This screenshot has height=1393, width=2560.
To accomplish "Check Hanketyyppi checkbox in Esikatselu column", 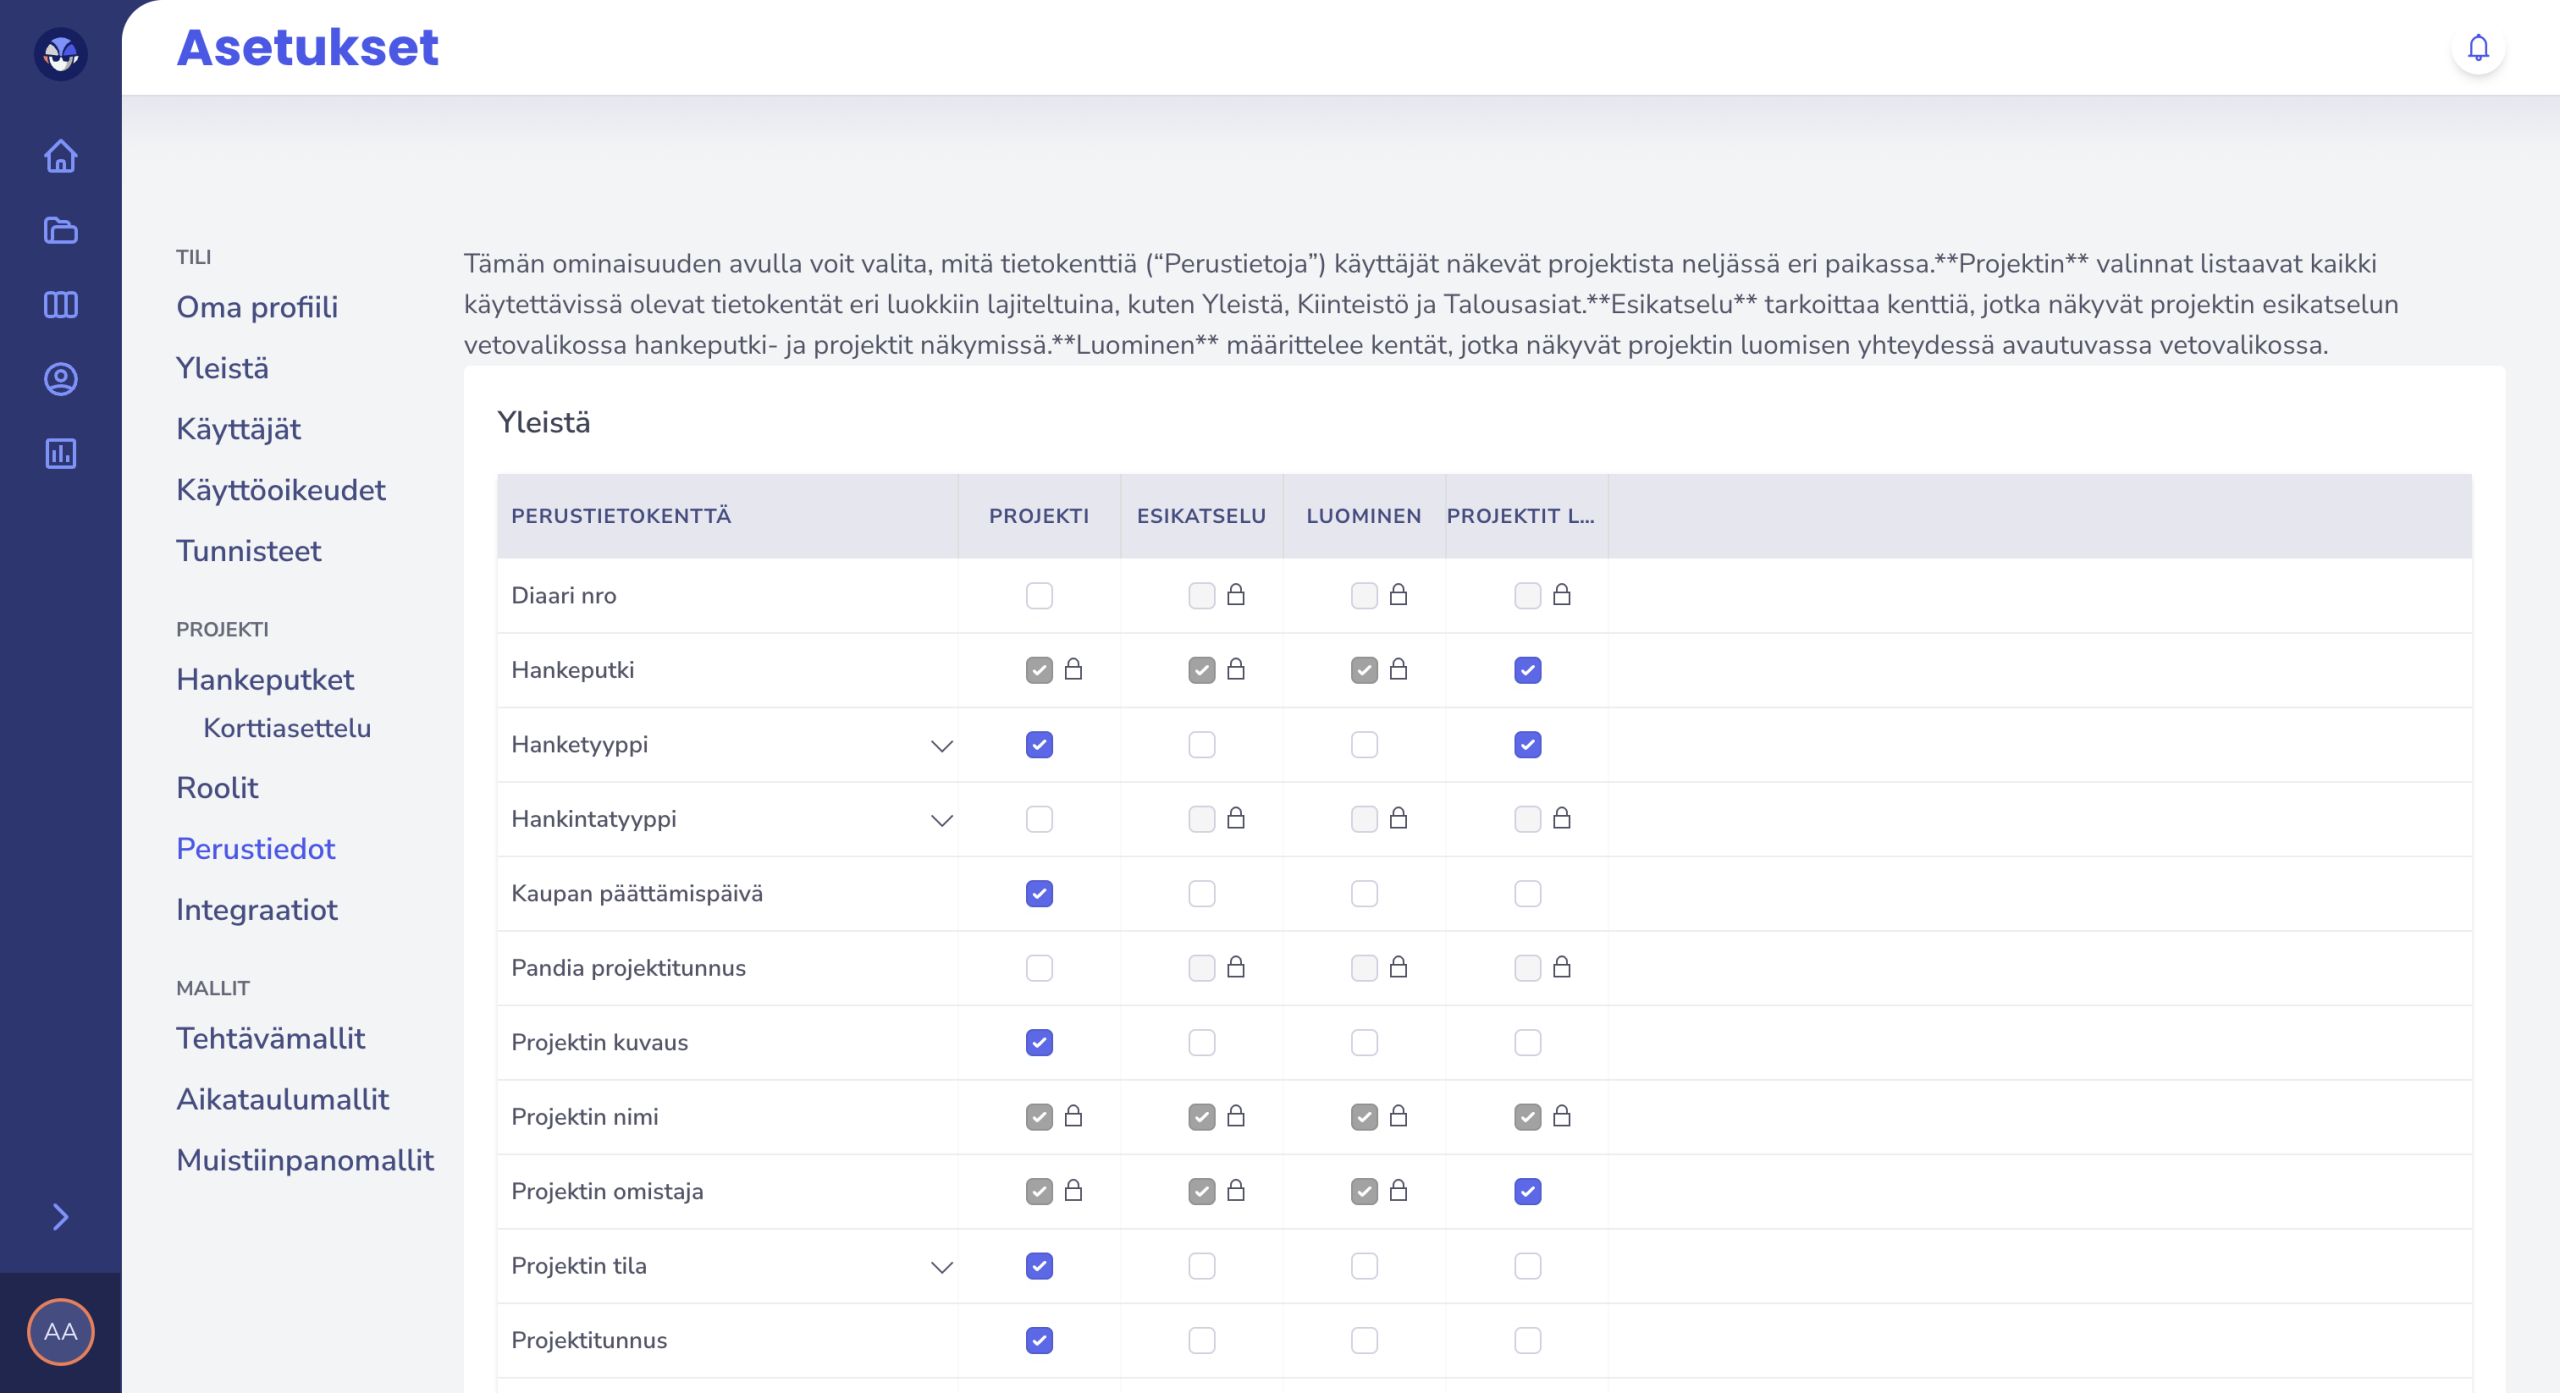I will point(1201,745).
